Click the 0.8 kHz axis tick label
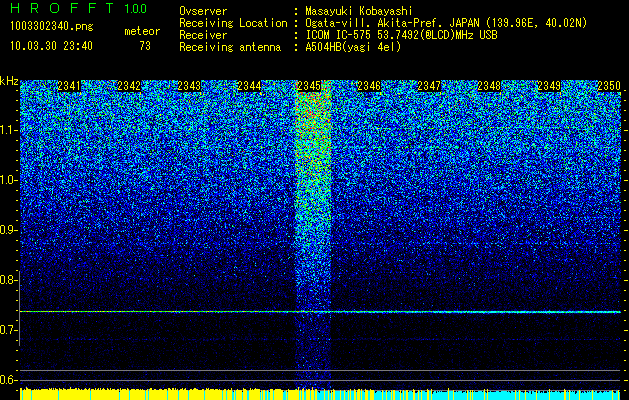The width and height of the screenshot is (629, 400). point(8,280)
